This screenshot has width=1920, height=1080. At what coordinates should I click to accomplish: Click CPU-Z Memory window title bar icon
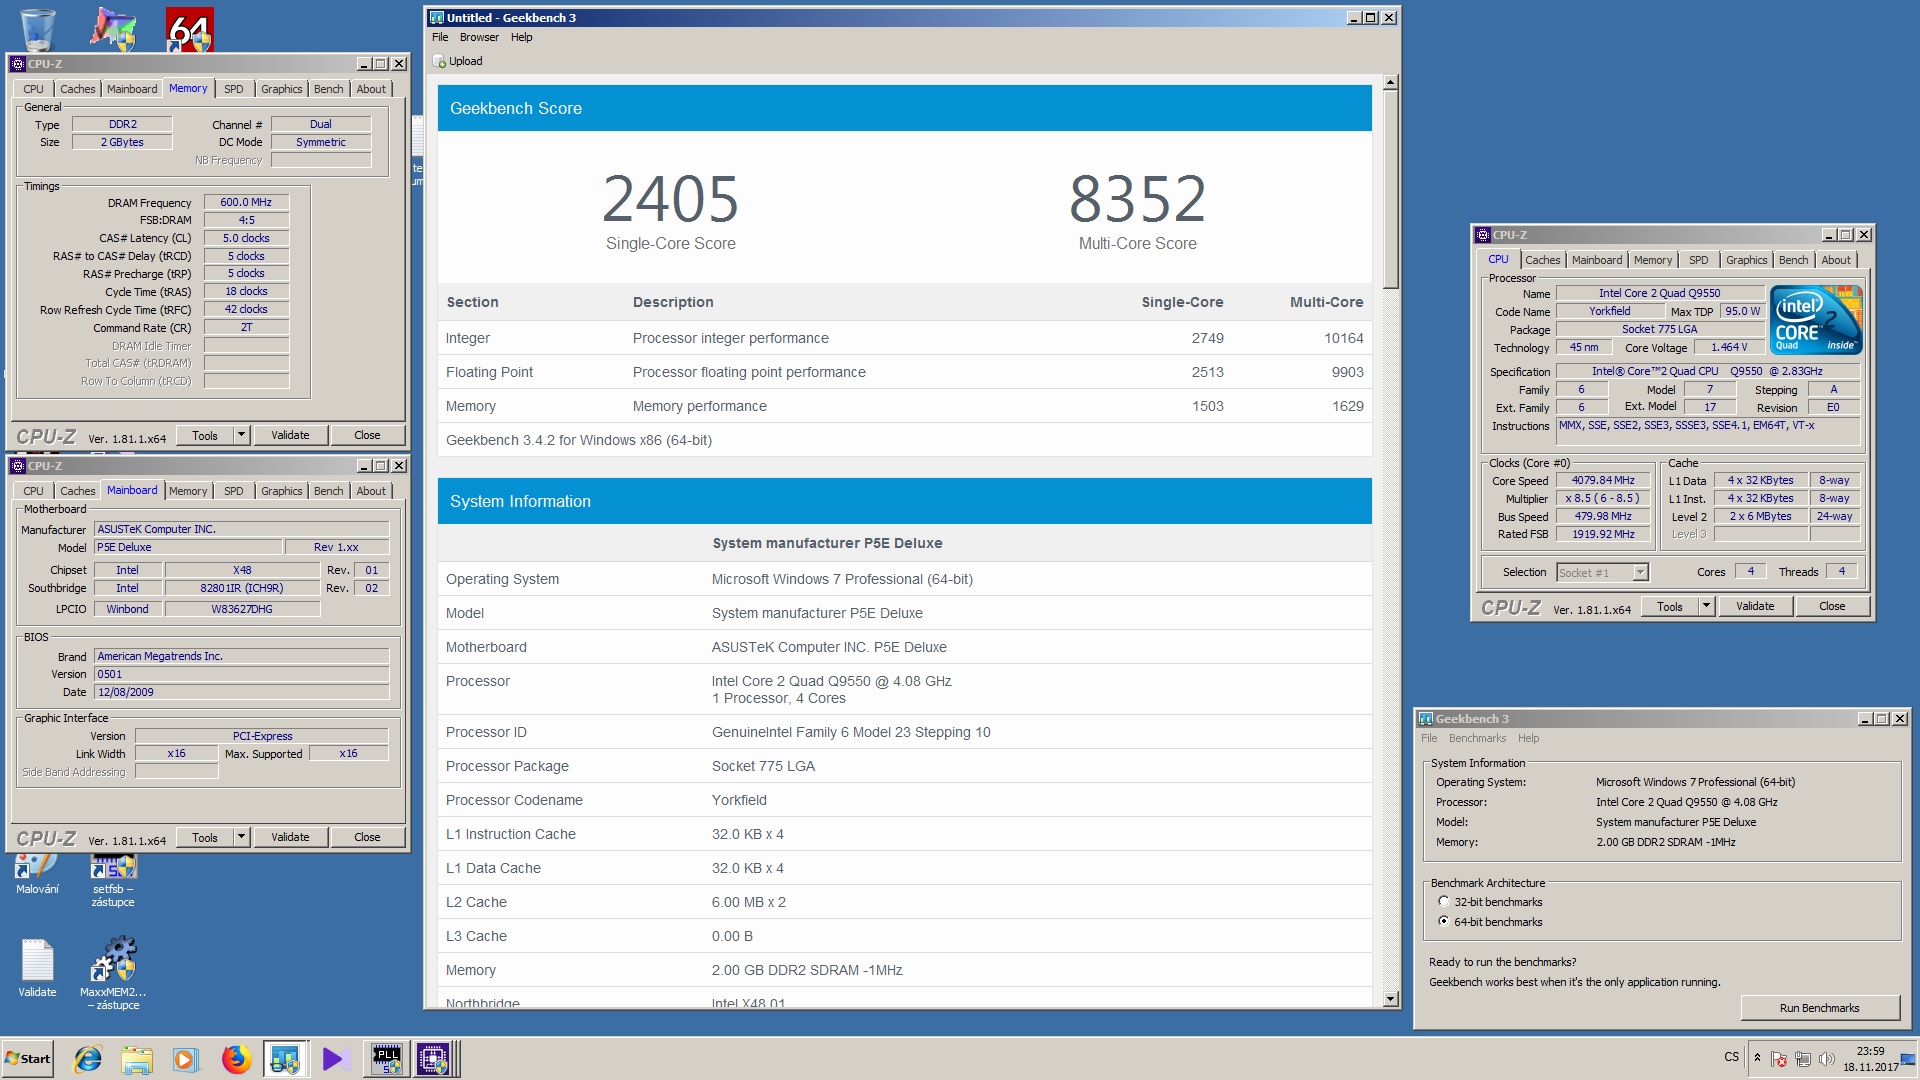pos(17,64)
